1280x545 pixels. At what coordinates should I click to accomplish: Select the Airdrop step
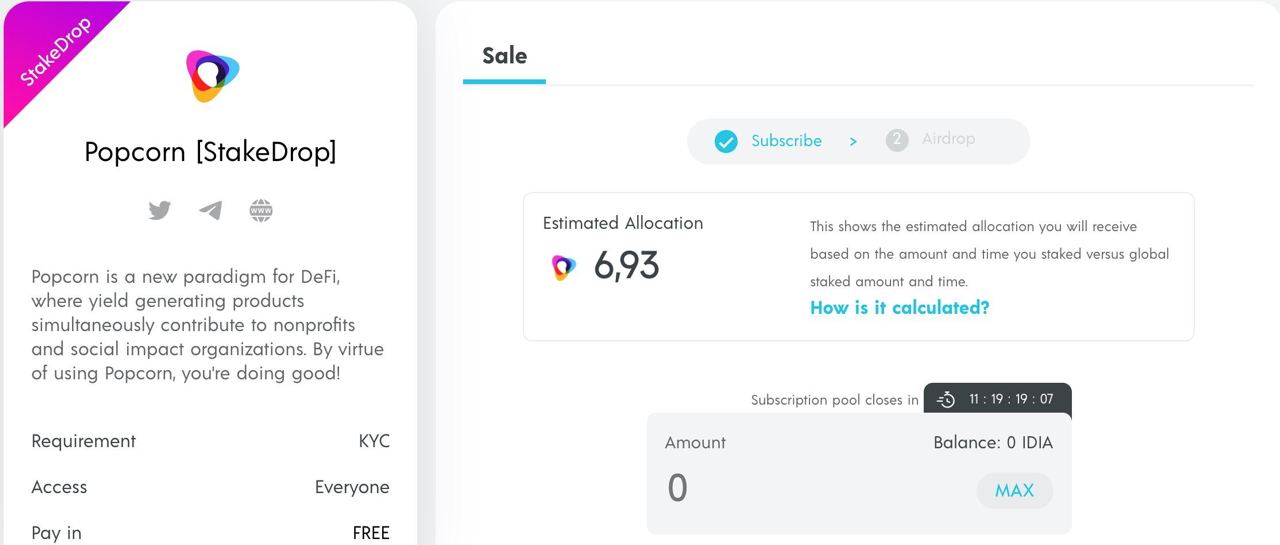[x=948, y=139]
